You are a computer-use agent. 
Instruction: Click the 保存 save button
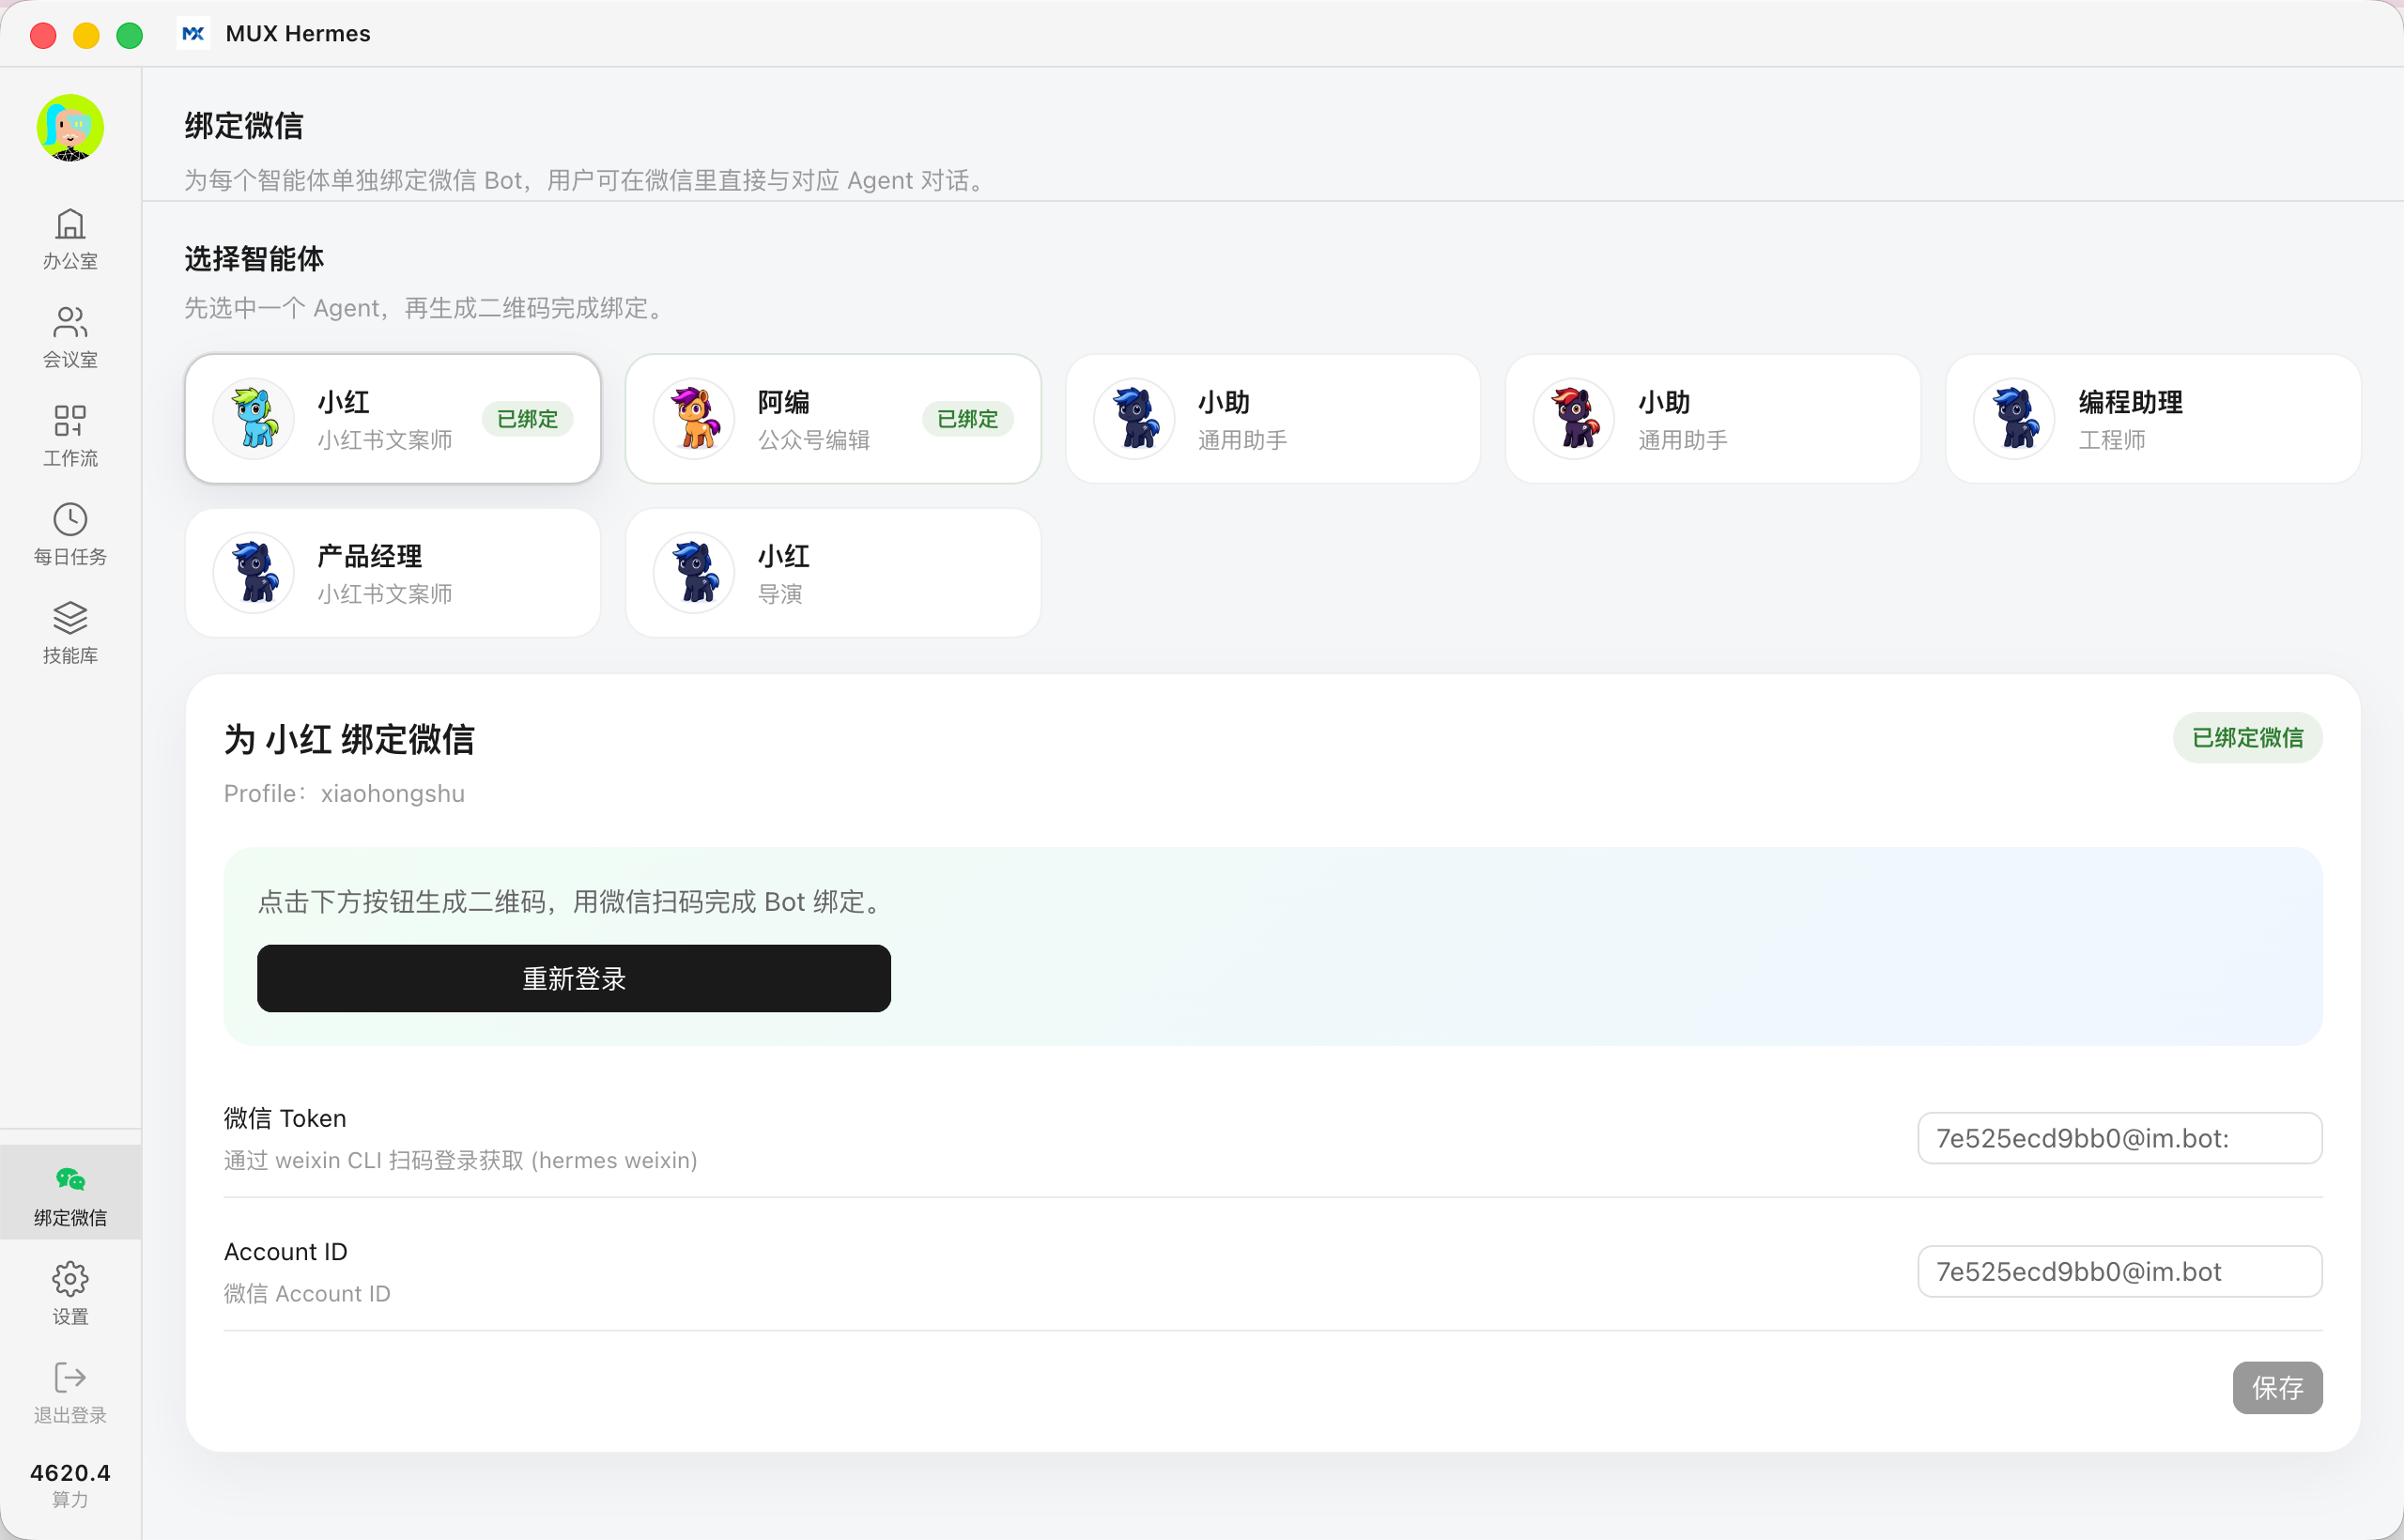click(2278, 1387)
